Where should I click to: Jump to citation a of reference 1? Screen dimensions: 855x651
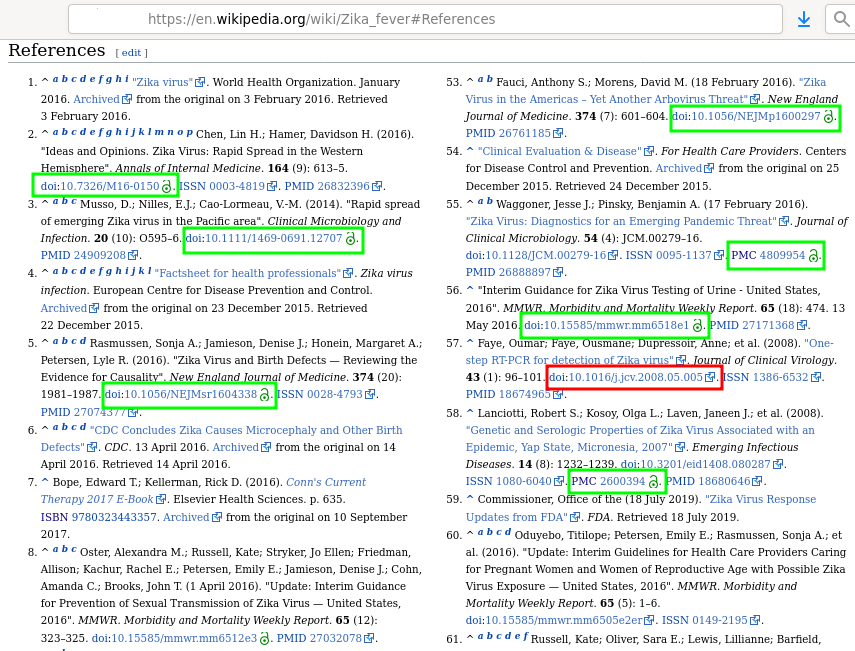point(55,79)
